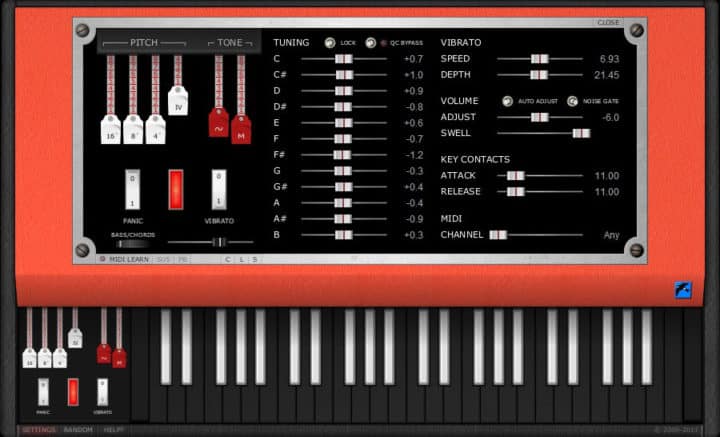The width and height of the screenshot is (720, 437).
Task: Click the F tuning slider handle
Action: [x=343, y=139]
